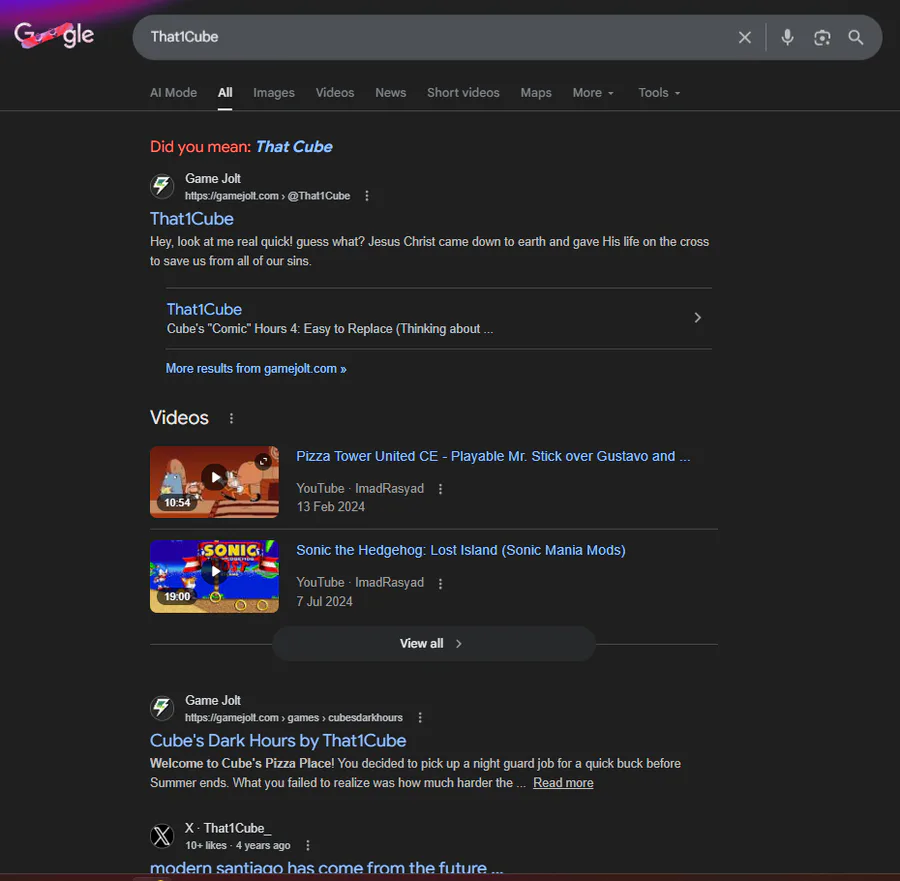This screenshot has height=881, width=900.
Task: Click 'X · That1Cube_' source label
Action: click(x=228, y=828)
